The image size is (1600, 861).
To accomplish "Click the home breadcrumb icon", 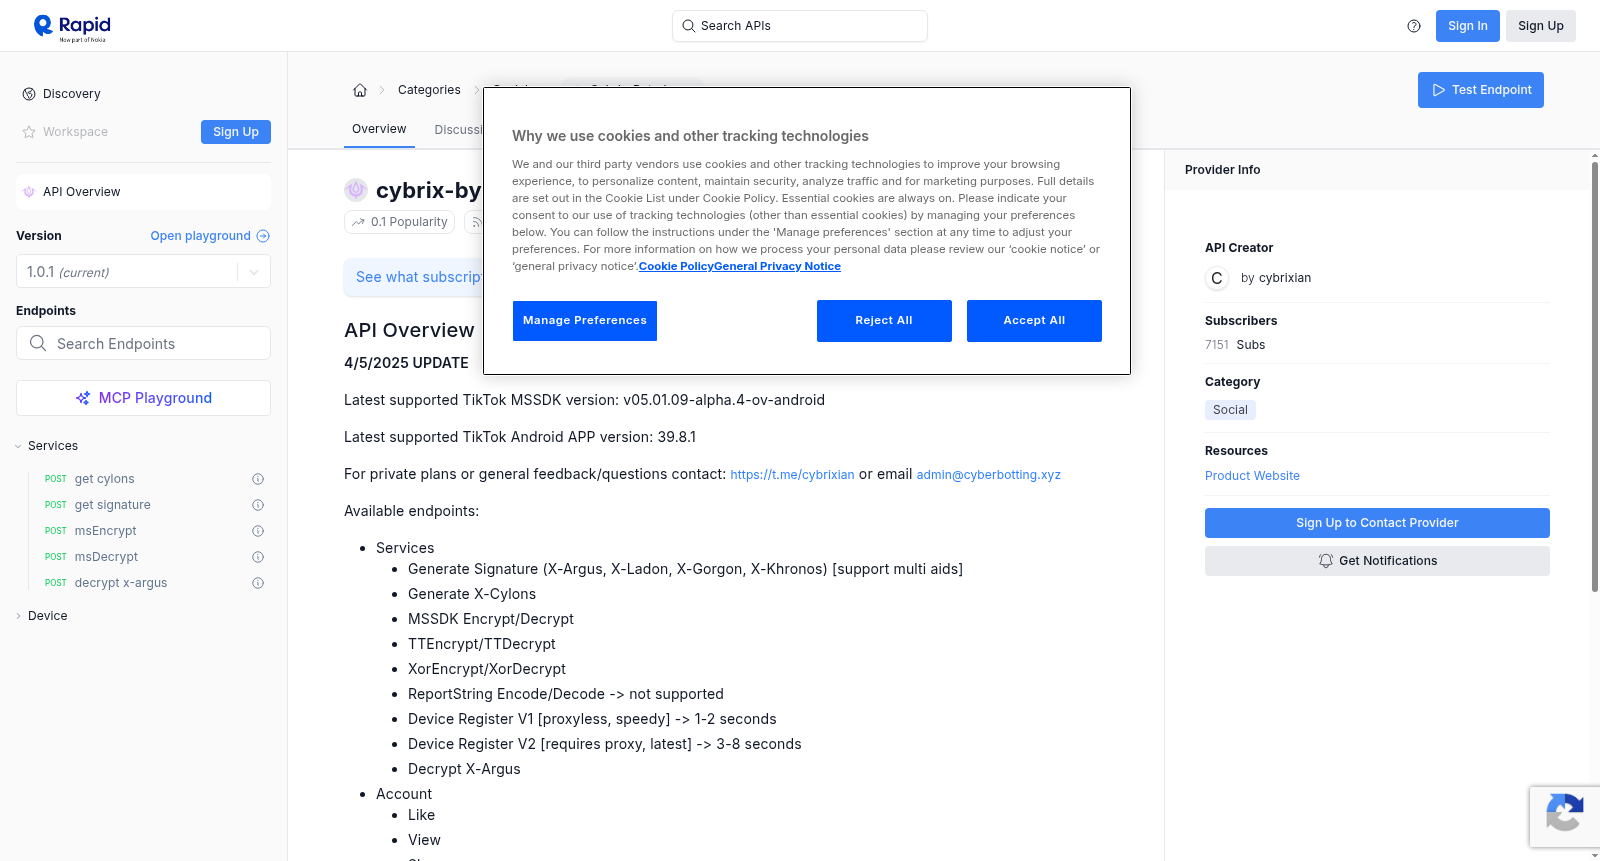I will [x=360, y=90].
